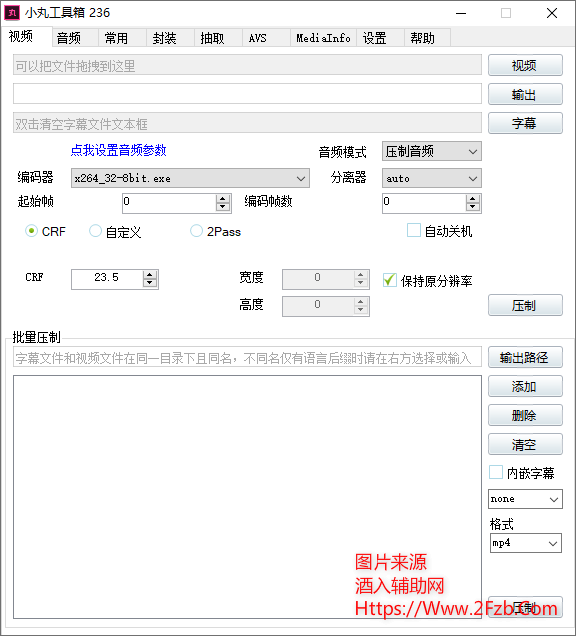
Task: Open the 编码器 x264 dropdown
Action: pos(190,178)
